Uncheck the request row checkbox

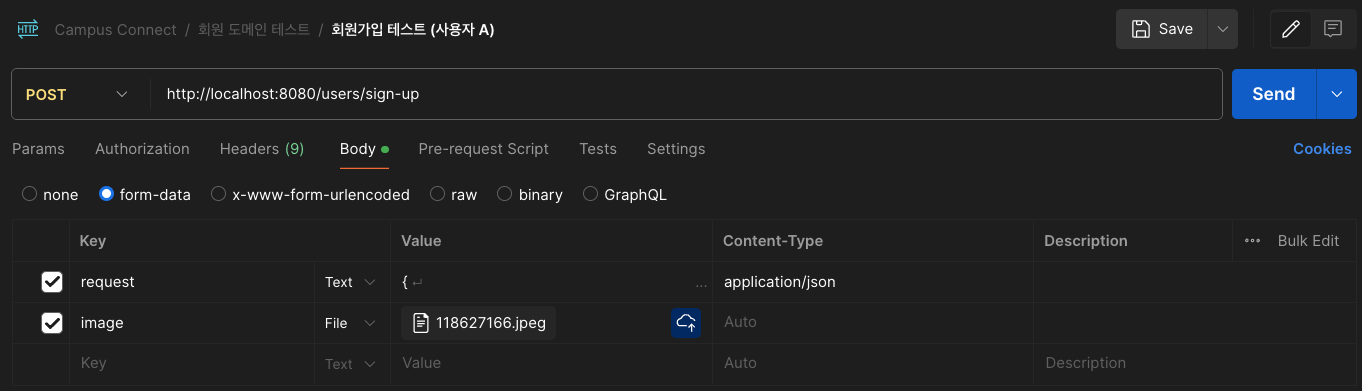(52, 282)
